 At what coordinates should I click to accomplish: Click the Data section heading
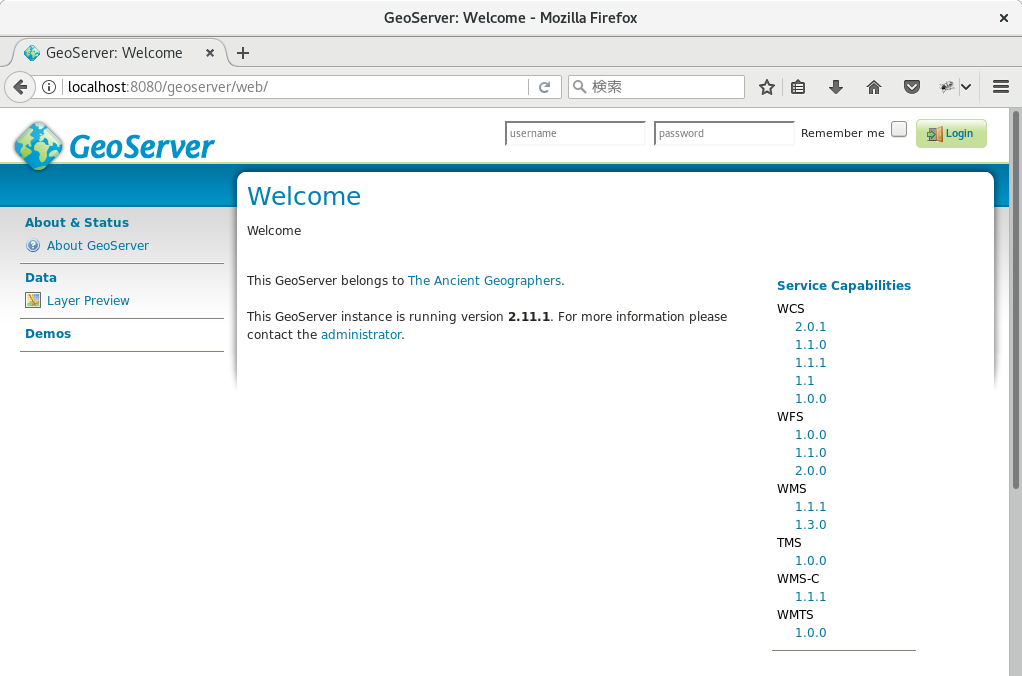[41, 278]
